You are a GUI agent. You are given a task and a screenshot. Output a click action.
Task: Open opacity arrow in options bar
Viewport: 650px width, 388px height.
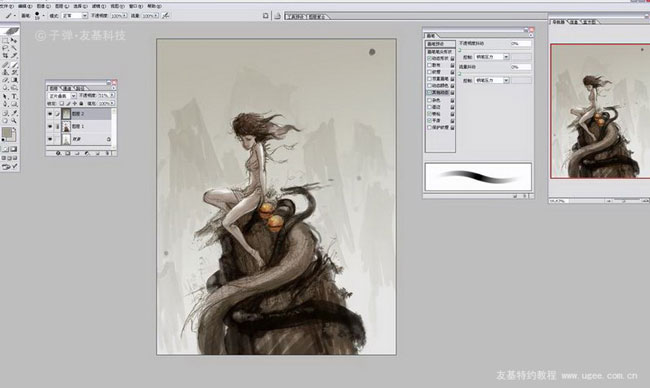click(x=124, y=16)
